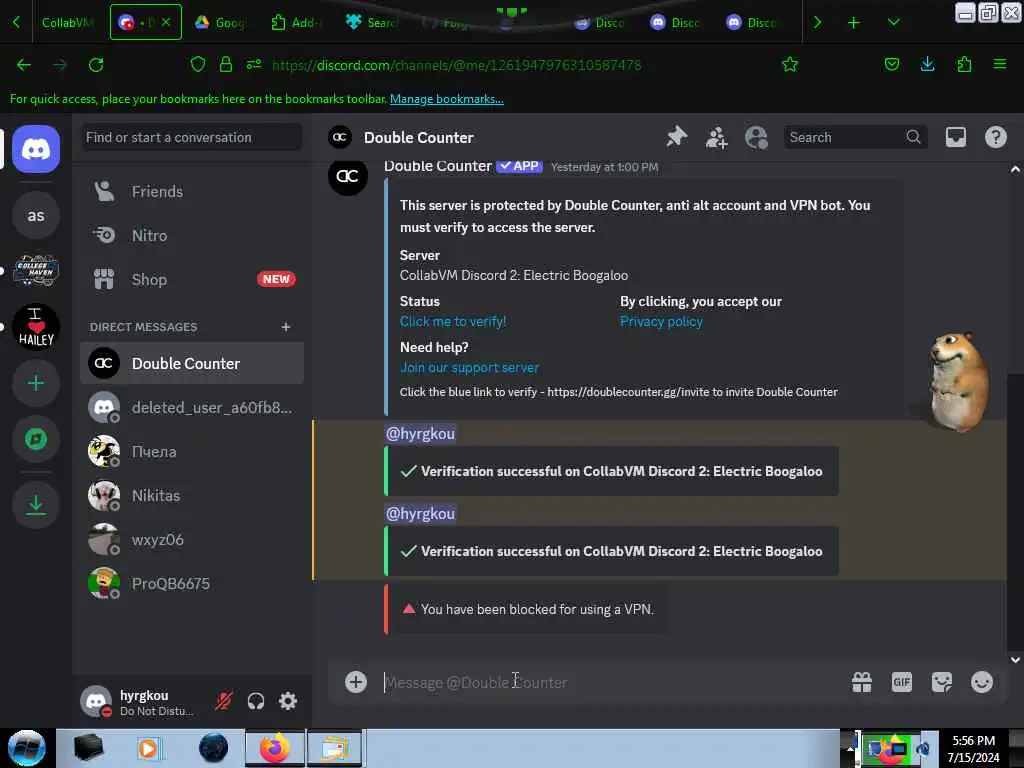Switch to the Google Drive tab
This screenshot has width=1024, height=768.
click(x=220, y=23)
